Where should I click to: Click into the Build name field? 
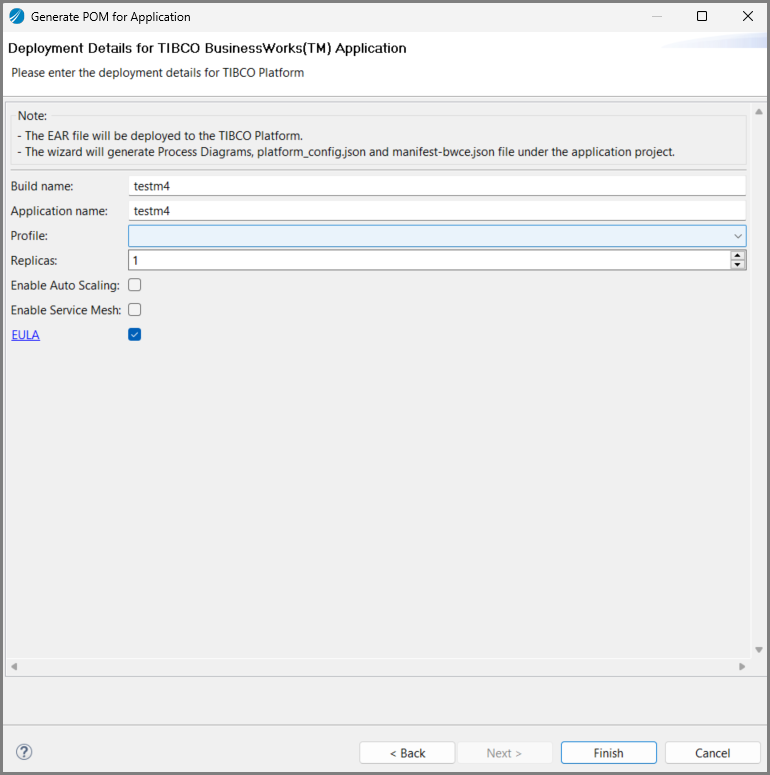[437, 186]
